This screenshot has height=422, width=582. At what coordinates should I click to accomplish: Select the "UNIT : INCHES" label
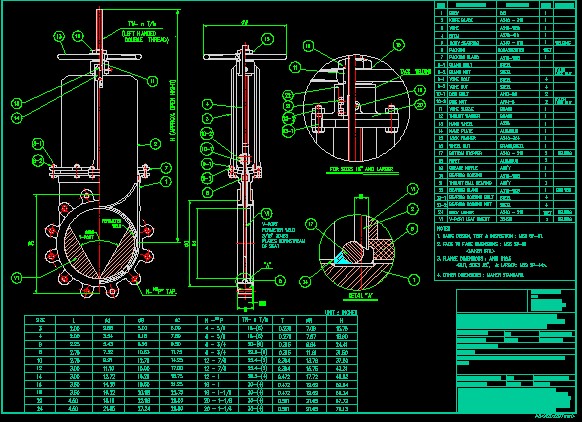coord(341,313)
